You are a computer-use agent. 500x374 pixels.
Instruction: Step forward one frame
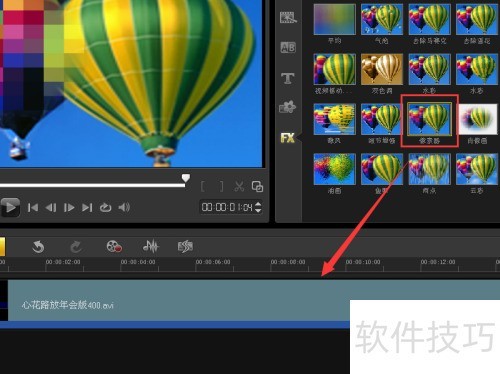(x=69, y=208)
